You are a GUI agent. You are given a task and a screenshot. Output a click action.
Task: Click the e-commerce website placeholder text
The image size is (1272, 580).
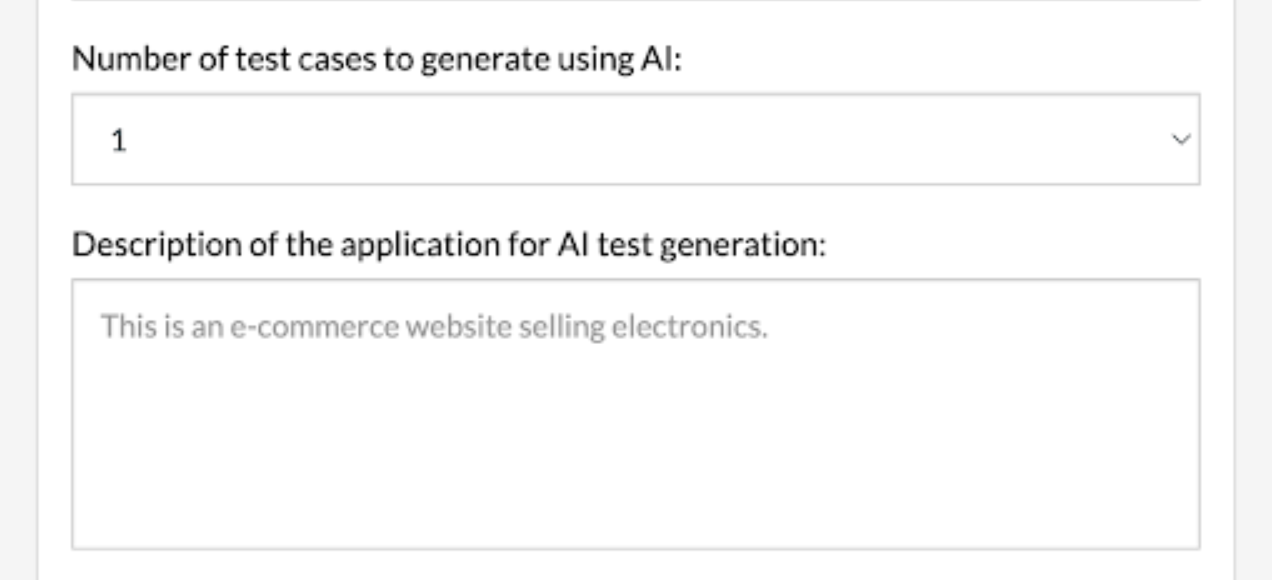(x=433, y=327)
